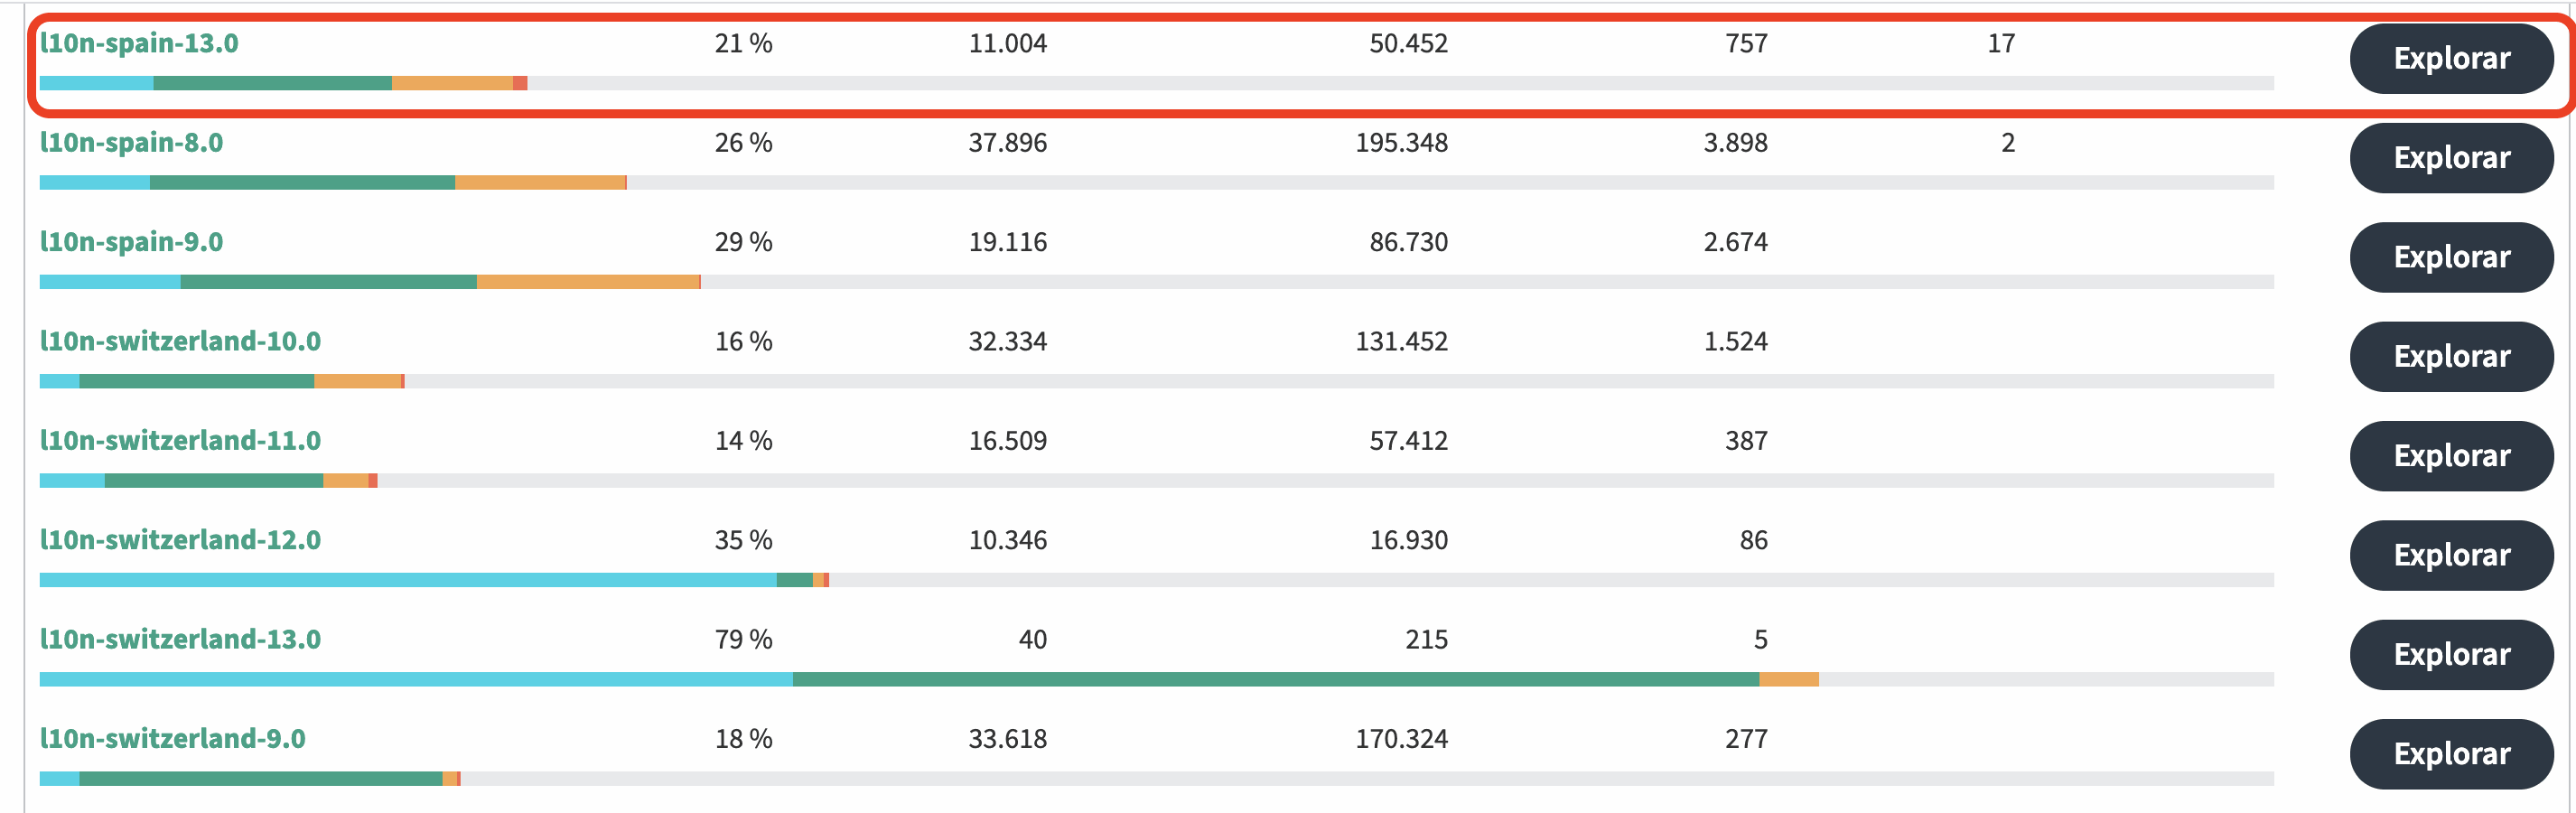Image resolution: width=2576 pixels, height=813 pixels.
Task: Open the l10n-switzerland-11.0 project link
Action: click(180, 440)
